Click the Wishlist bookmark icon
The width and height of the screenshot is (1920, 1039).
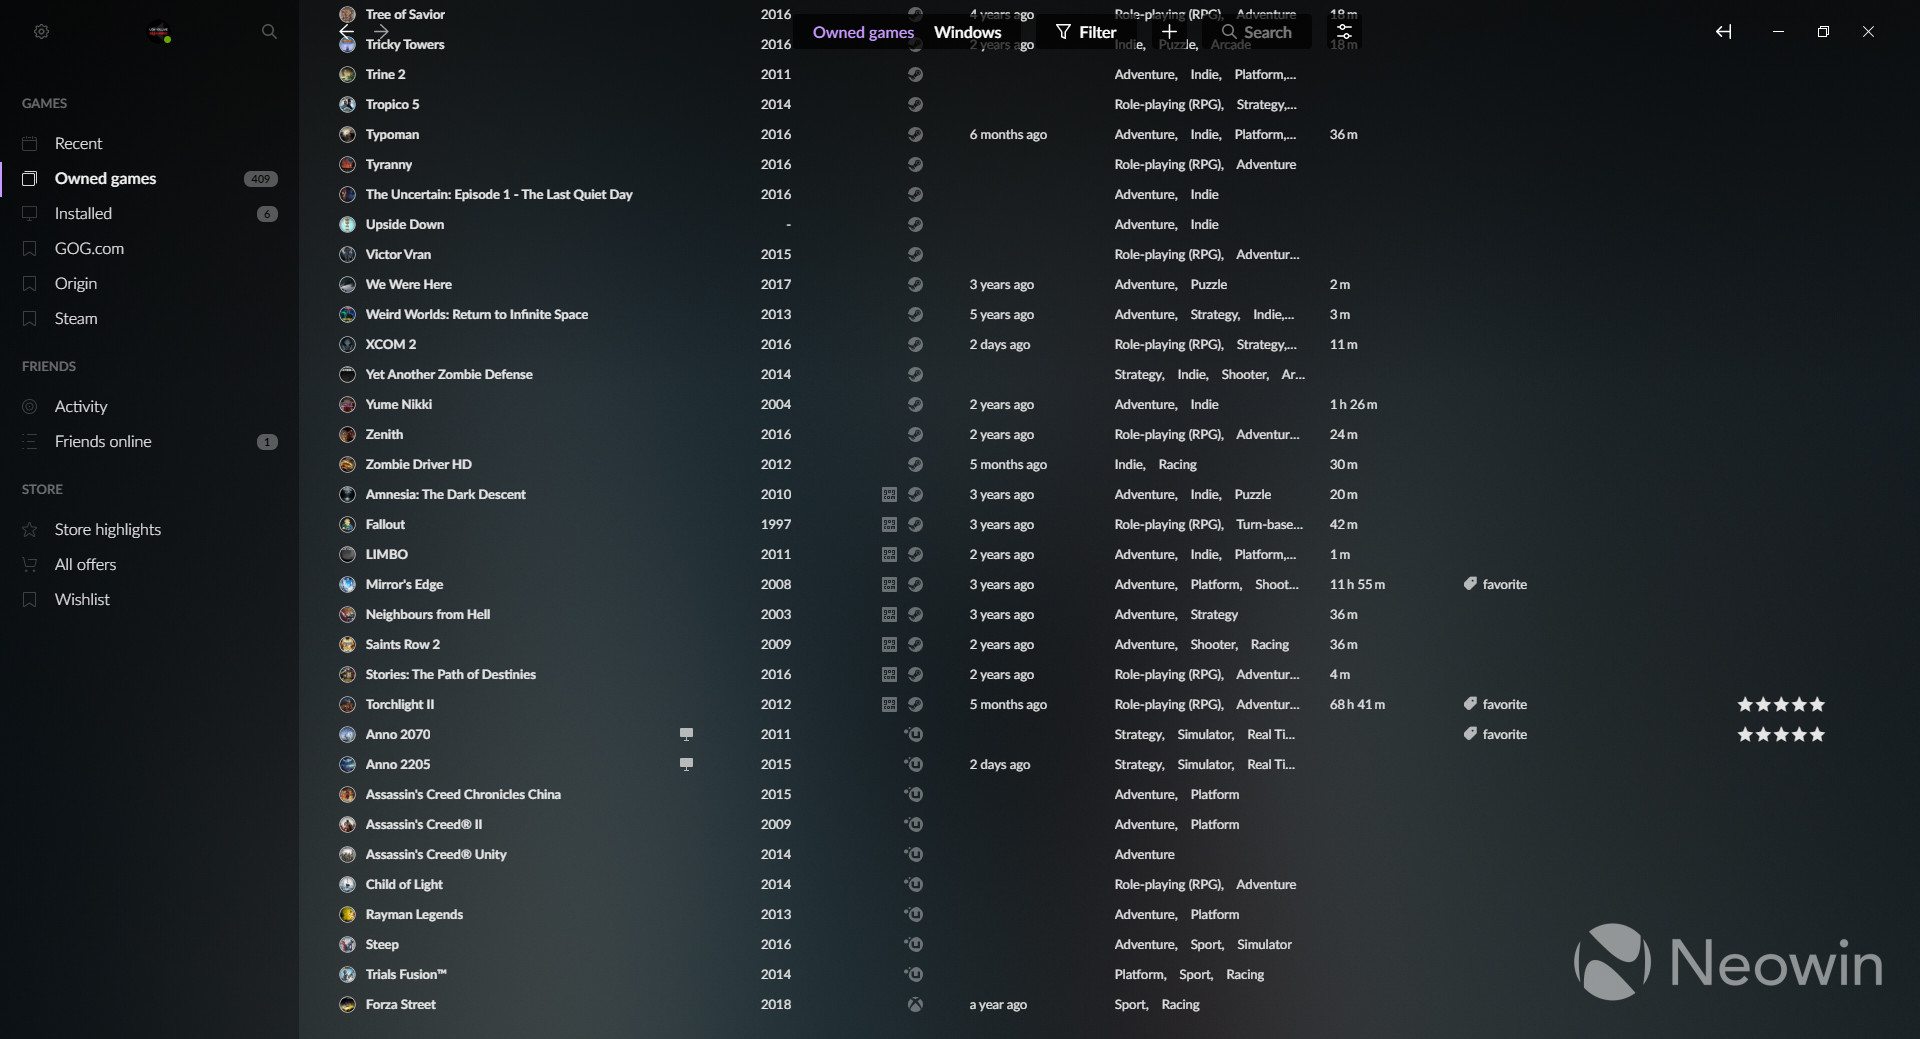point(30,599)
